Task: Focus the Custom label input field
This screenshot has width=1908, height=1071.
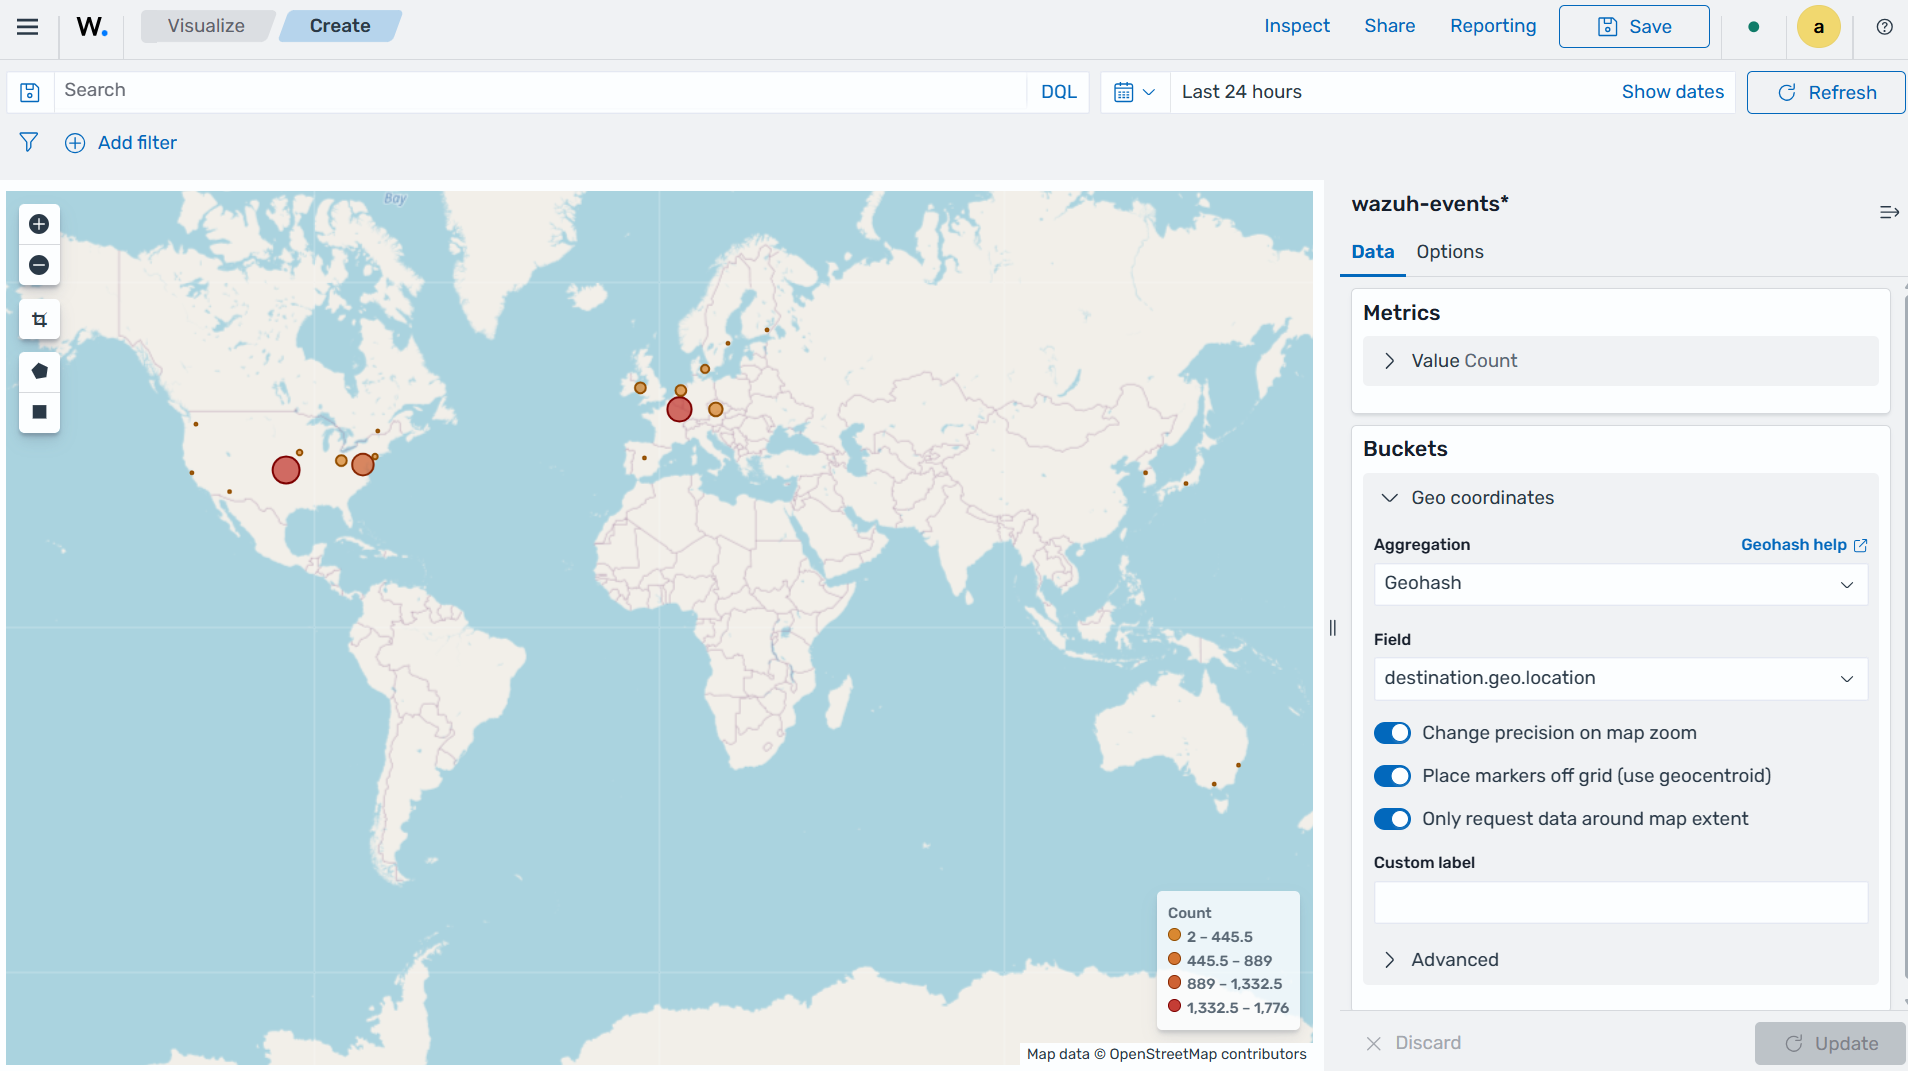Action: pos(1620,903)
